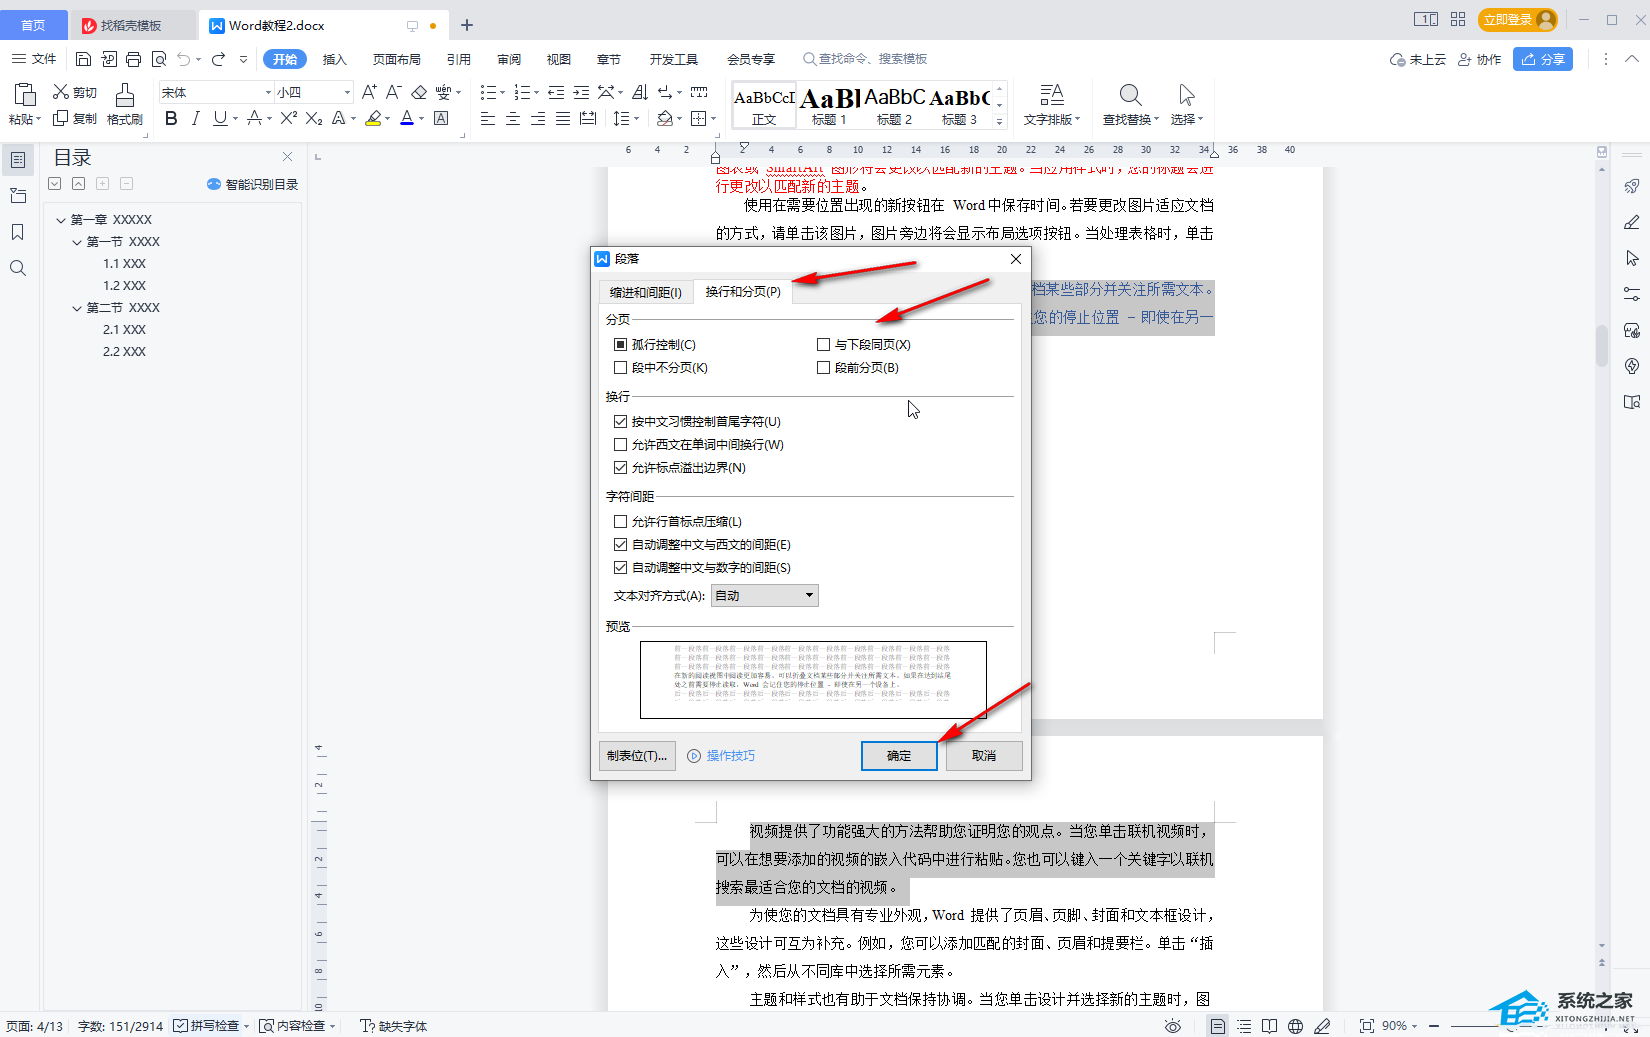The width and height of the screenshot is (1650, 1037).
Task: Click the clear formatting eraser icon
Action: [x=419, y=92]
